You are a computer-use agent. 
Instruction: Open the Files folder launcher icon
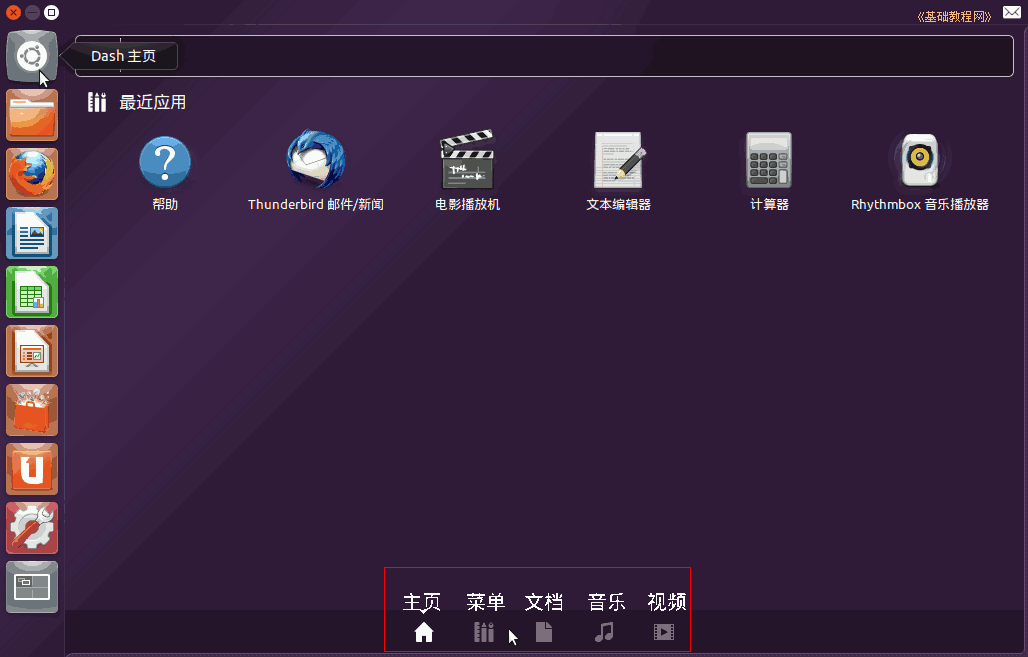32,115
